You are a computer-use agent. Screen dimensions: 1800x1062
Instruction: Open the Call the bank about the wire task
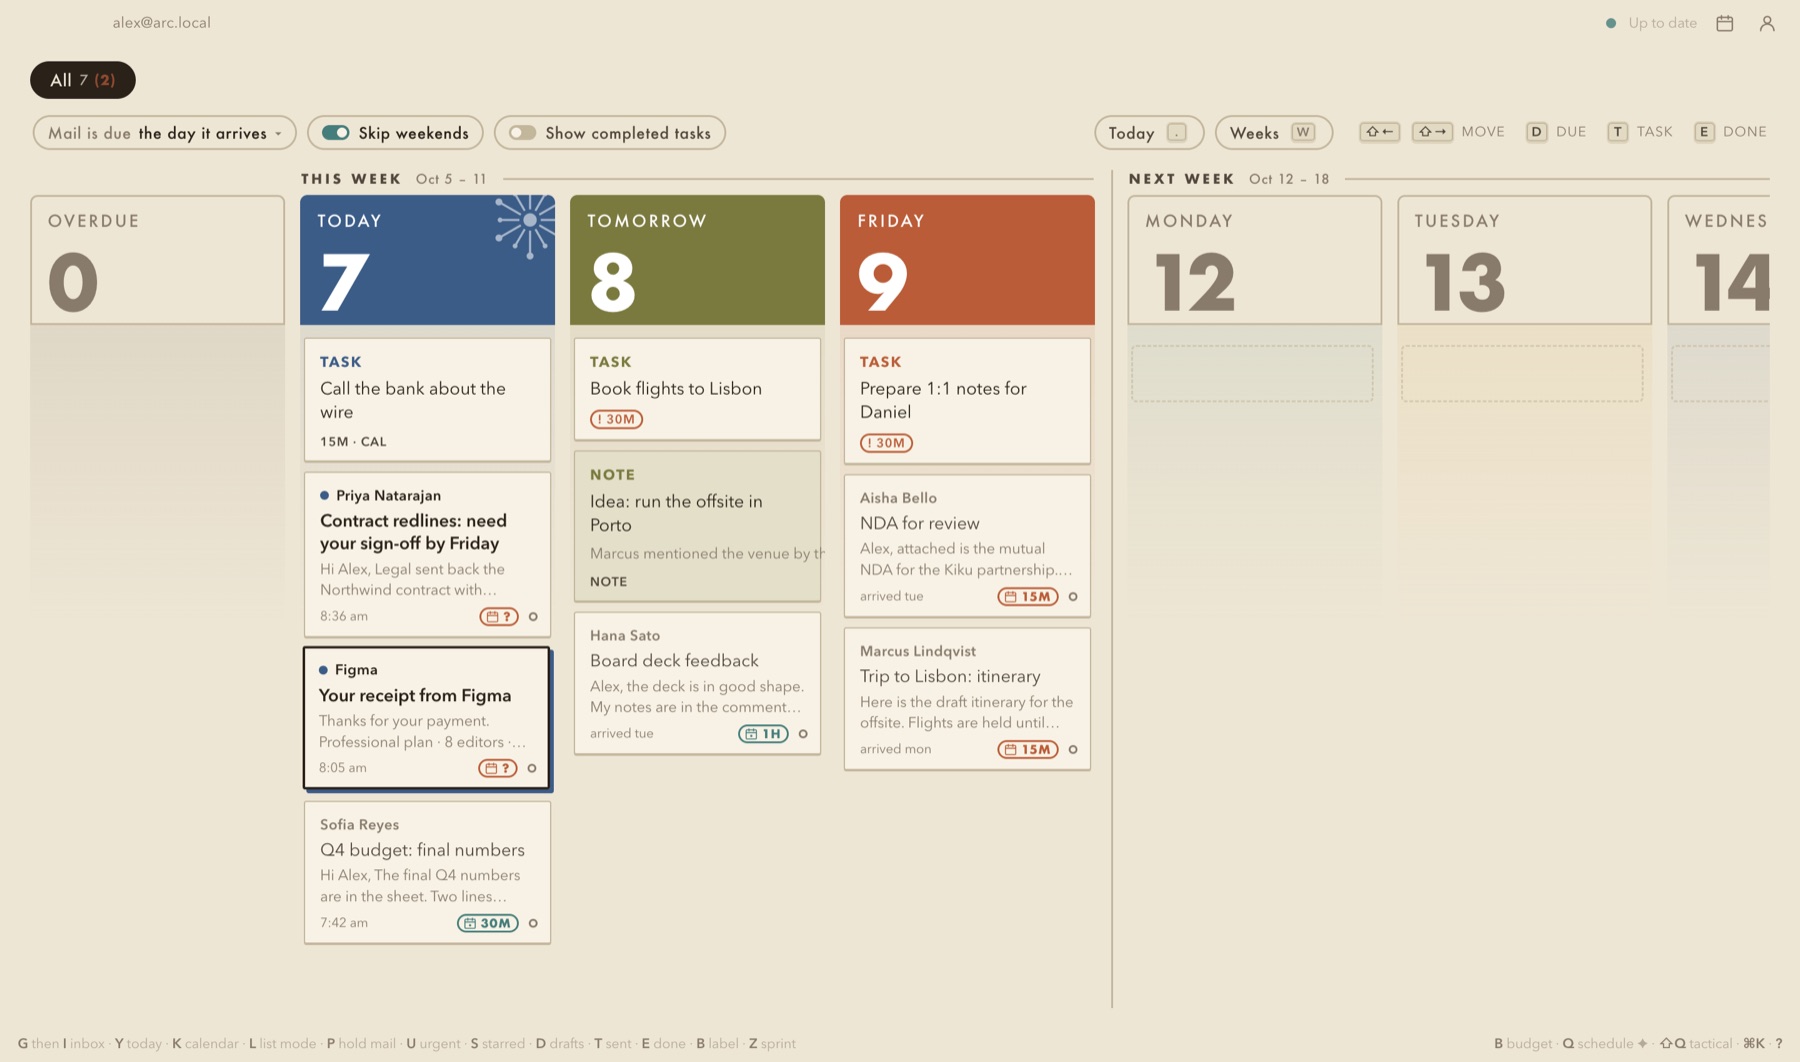427,400
